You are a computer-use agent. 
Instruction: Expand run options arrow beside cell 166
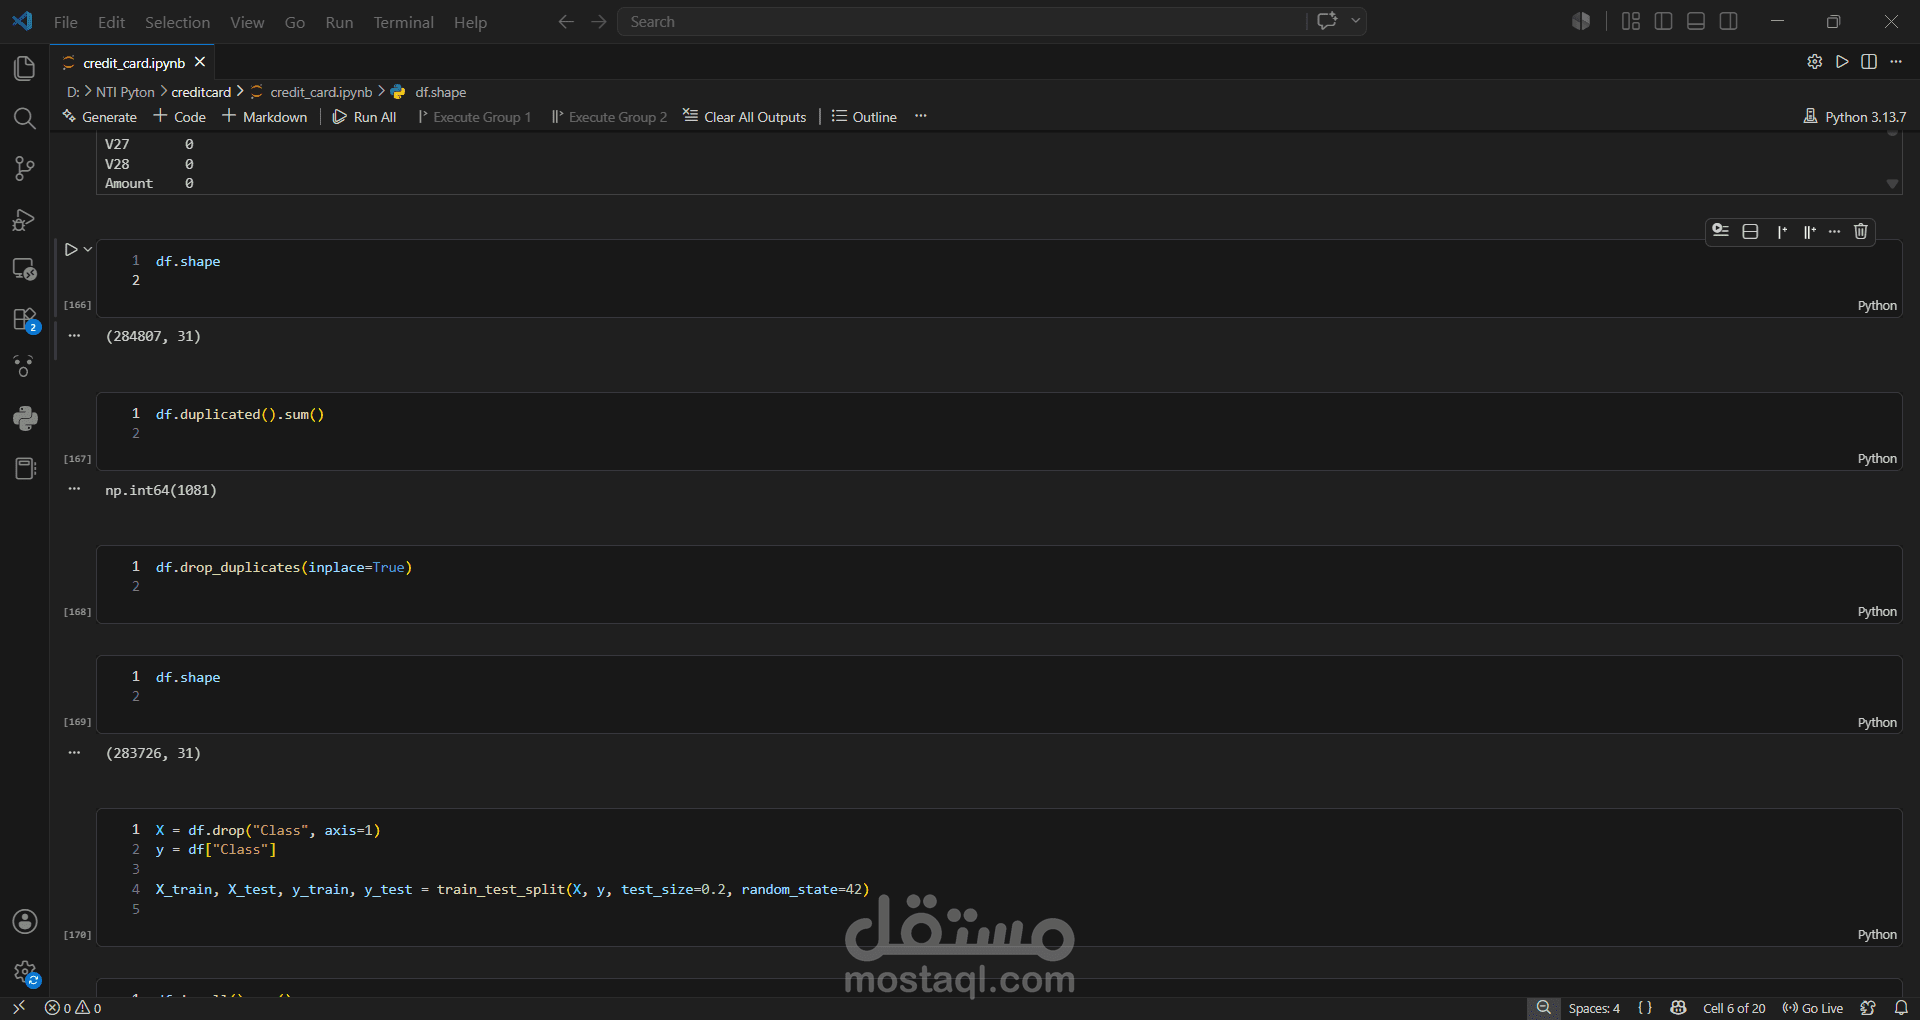click(x=88, y=249)
